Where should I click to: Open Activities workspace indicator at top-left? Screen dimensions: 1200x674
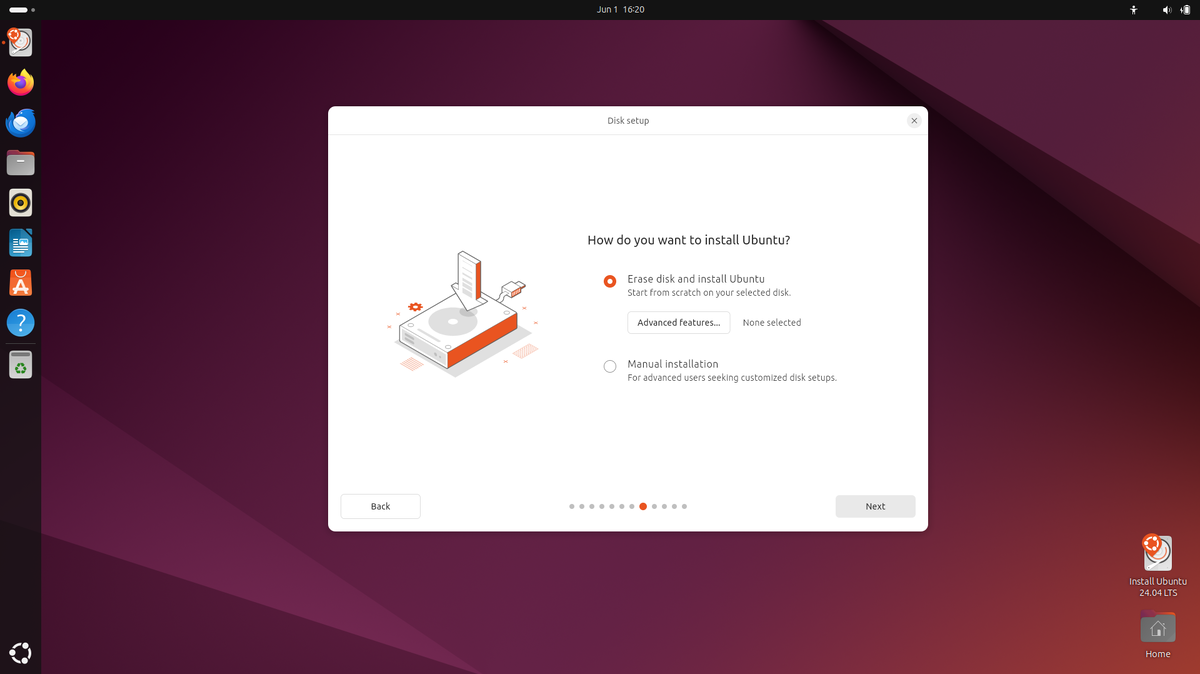(19, 9)
